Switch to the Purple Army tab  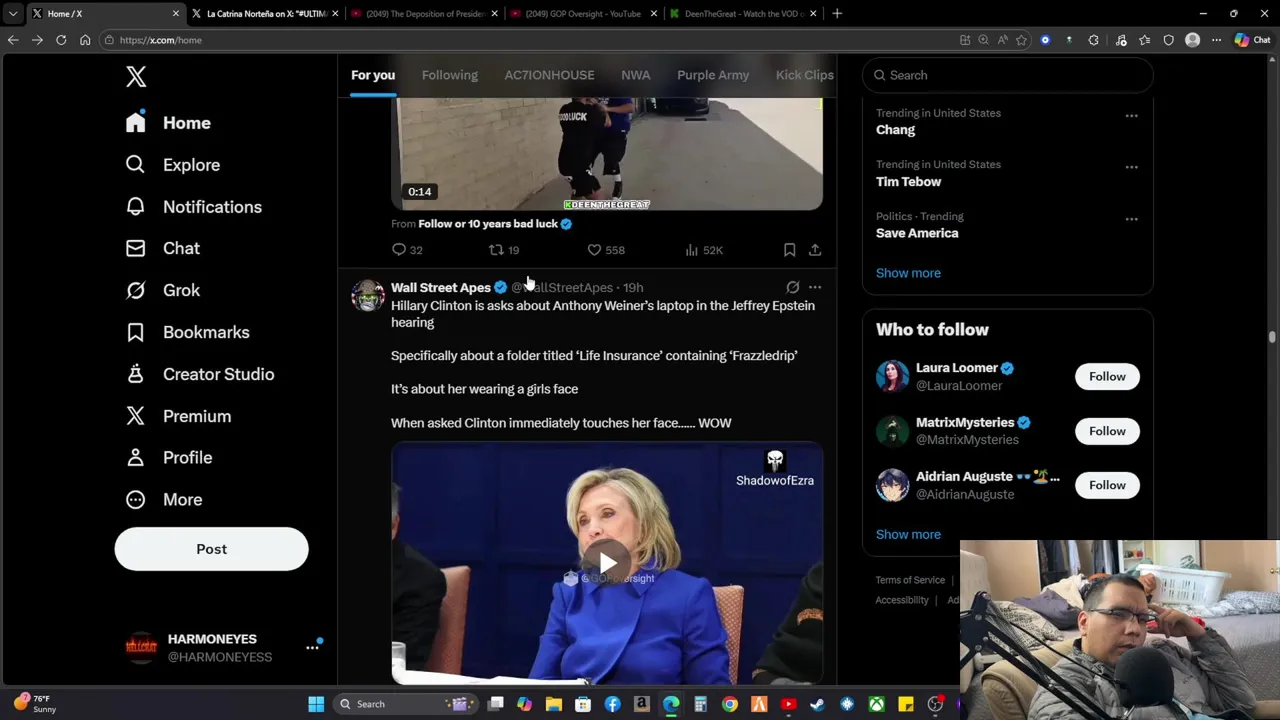pos(713,75)
